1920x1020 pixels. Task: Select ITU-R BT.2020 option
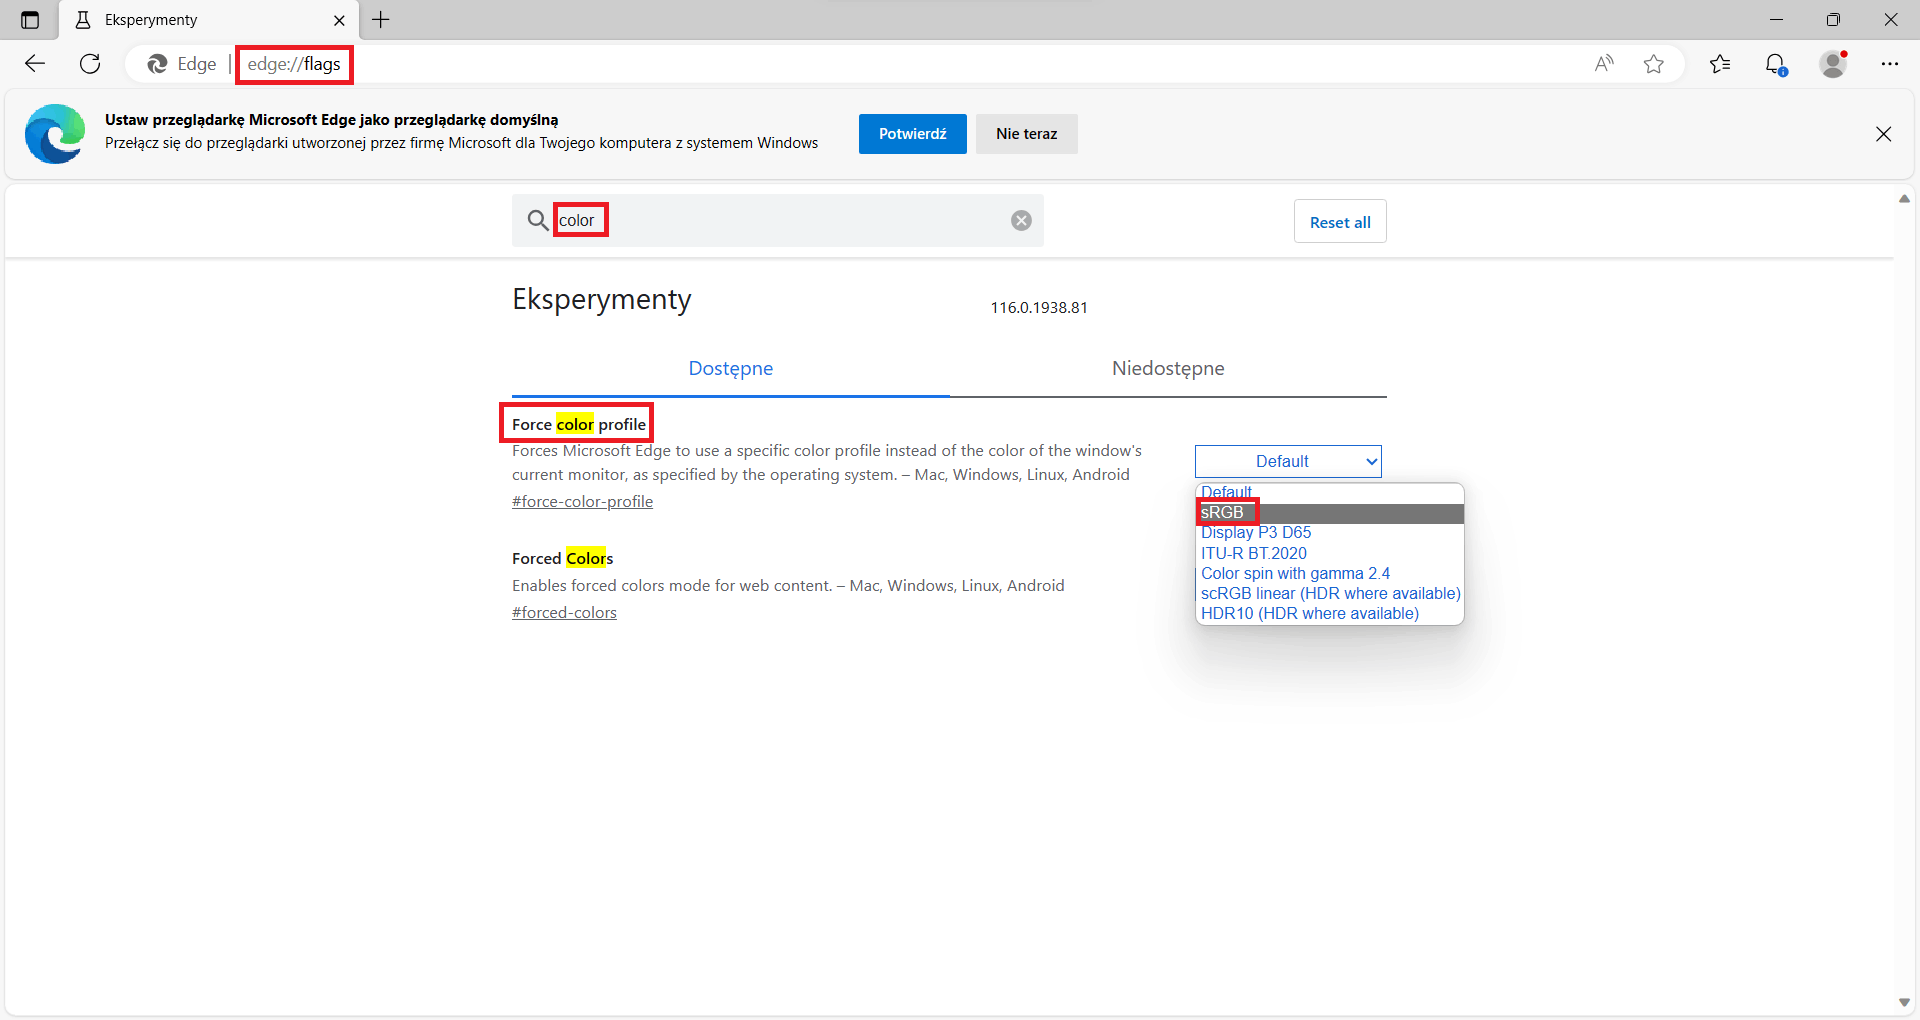click(1329, 553)
